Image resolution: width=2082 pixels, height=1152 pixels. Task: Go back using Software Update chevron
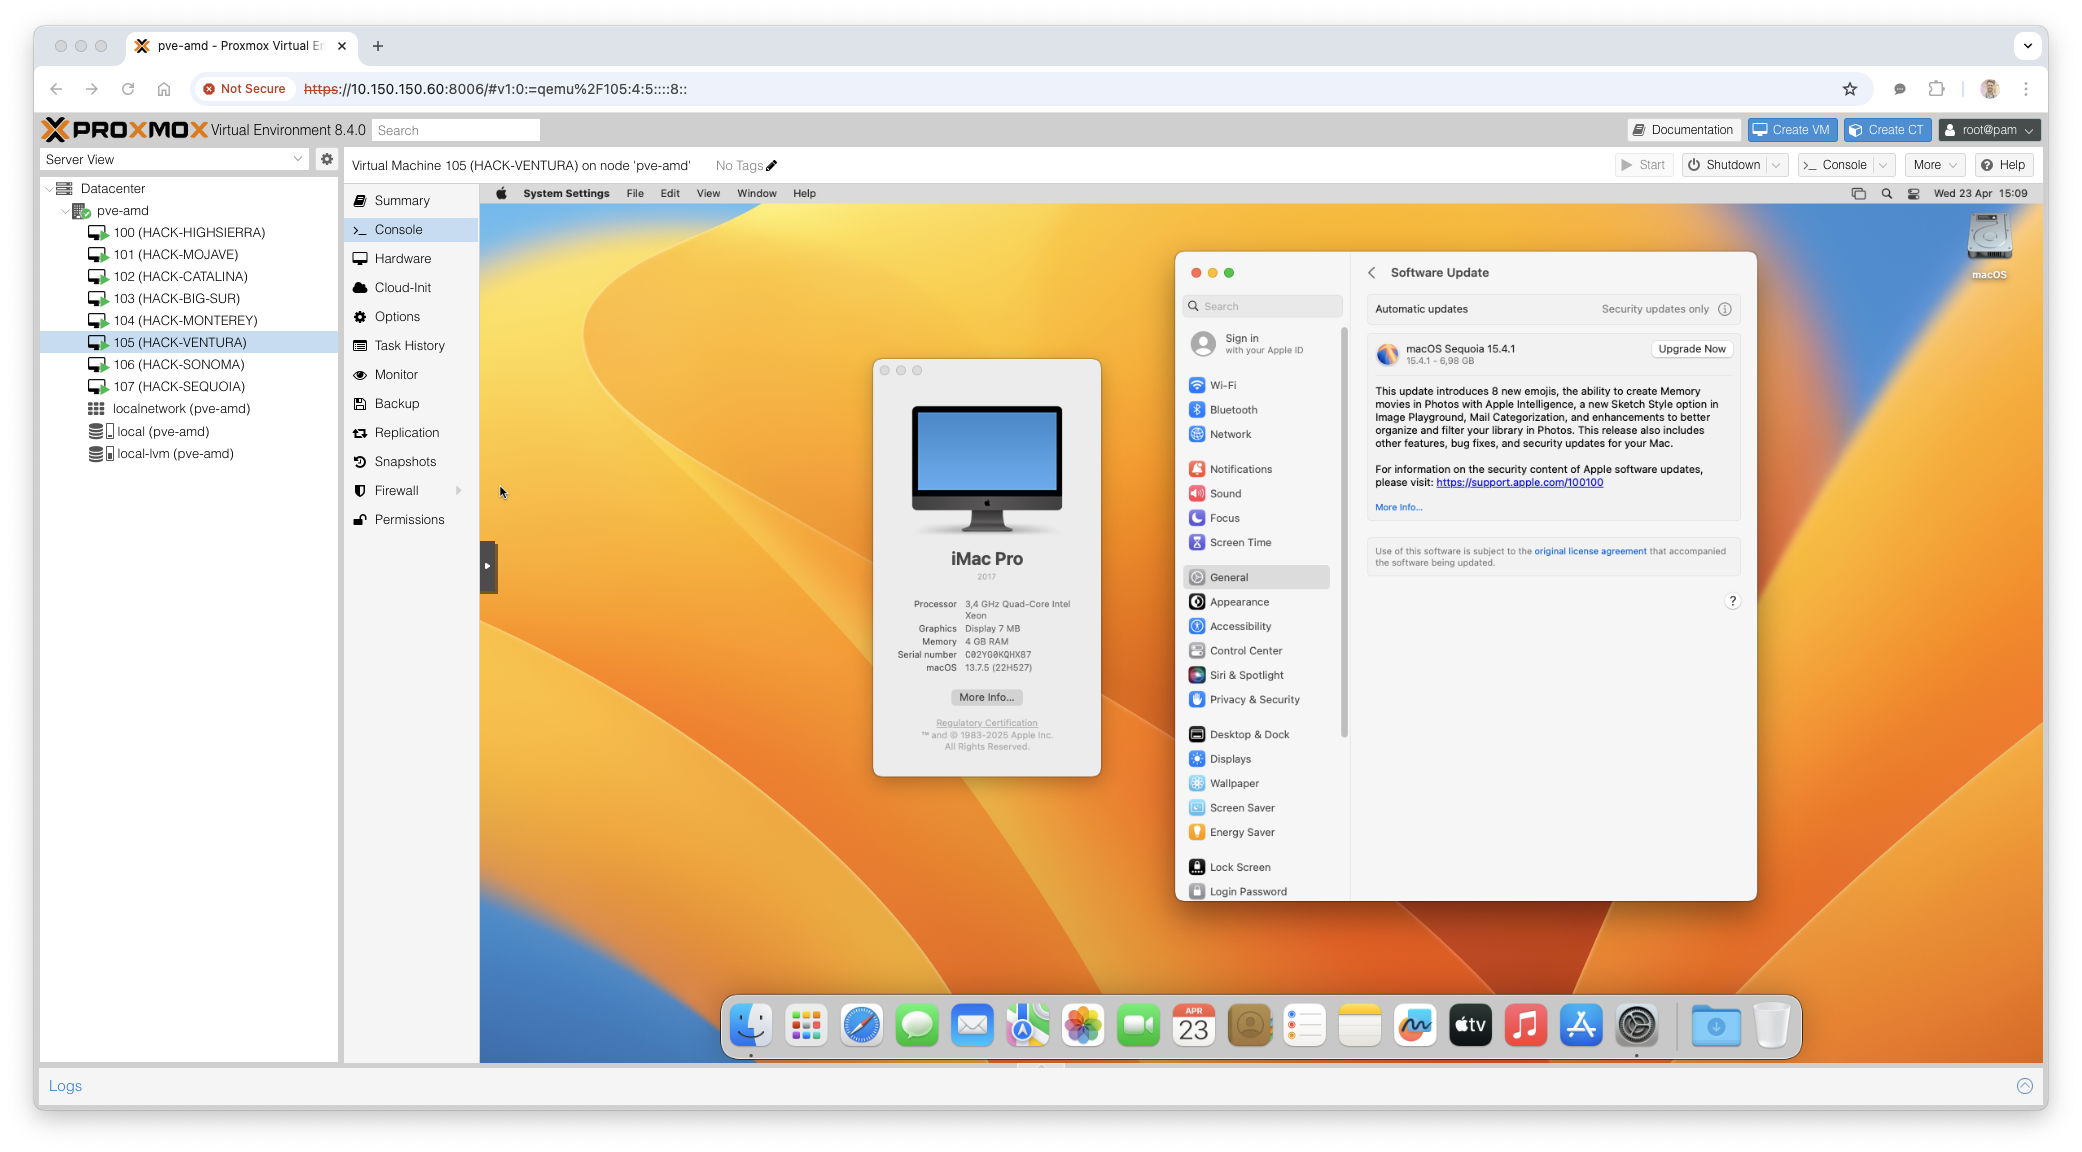[x=1372, y=273]
